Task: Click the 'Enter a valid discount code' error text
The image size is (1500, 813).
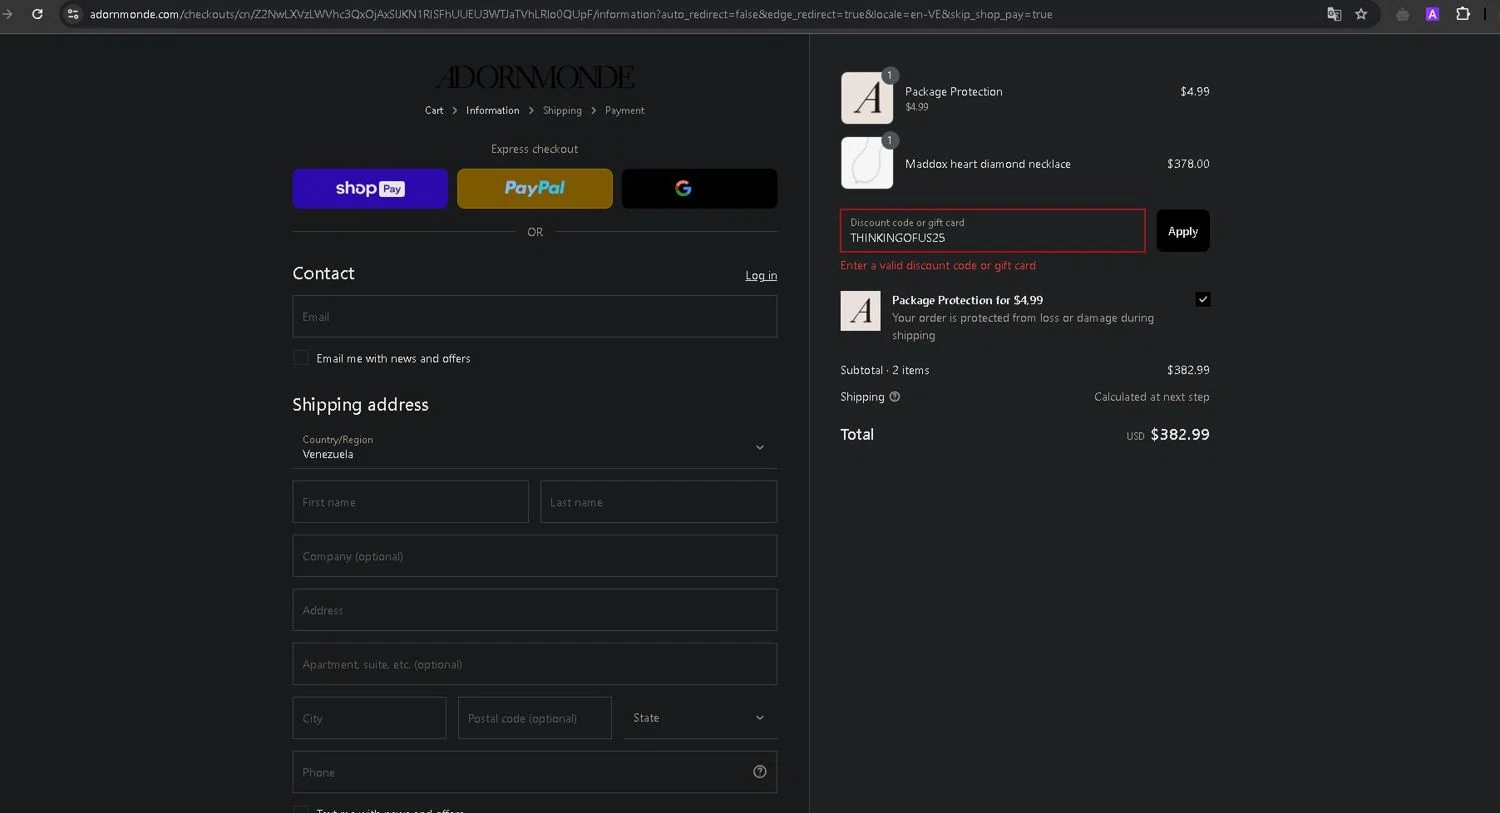Action: (938, 266)
